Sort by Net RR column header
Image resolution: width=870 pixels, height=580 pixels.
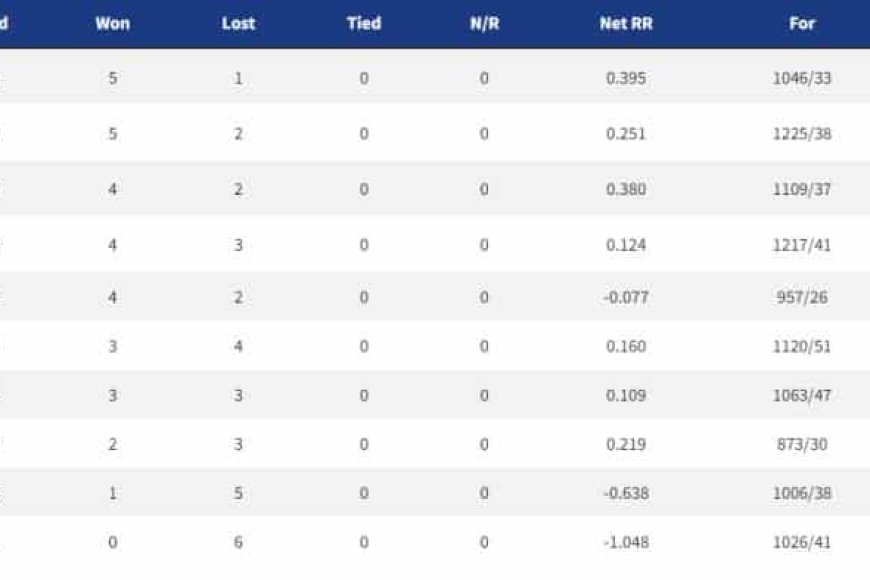click(626, 23)
